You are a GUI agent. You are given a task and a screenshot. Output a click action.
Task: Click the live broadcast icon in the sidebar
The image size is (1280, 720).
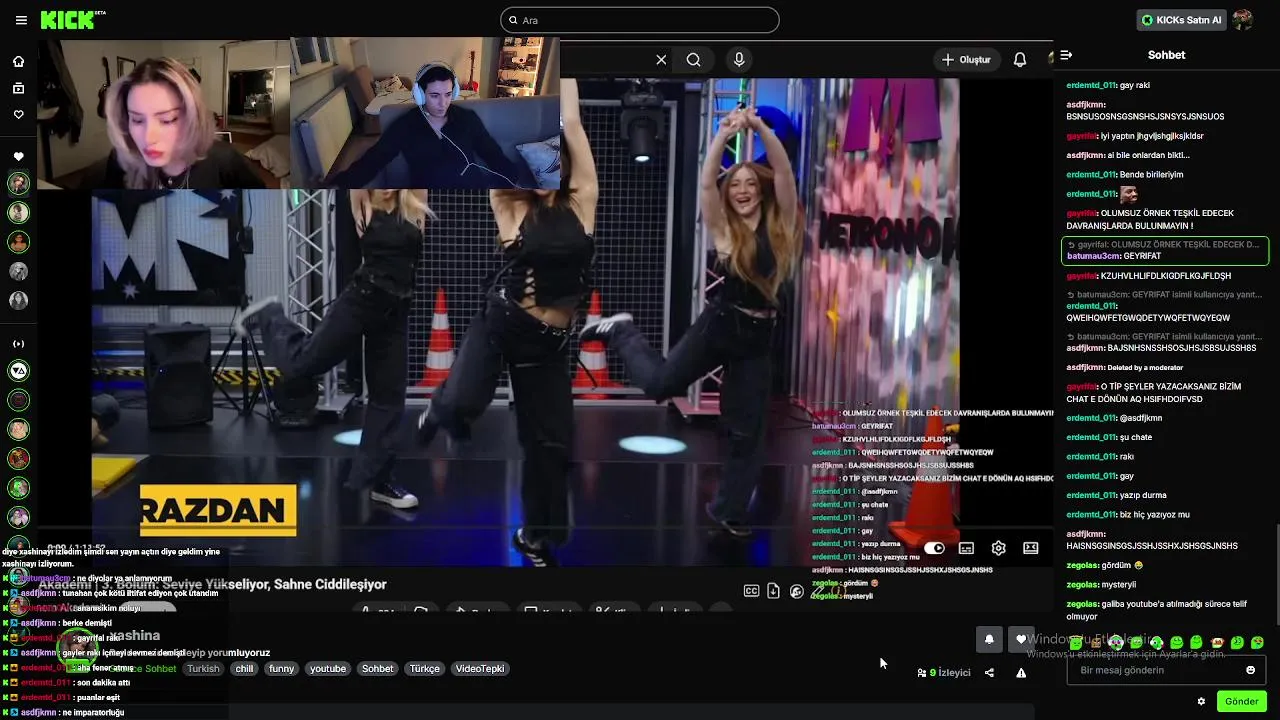(18, 344)
